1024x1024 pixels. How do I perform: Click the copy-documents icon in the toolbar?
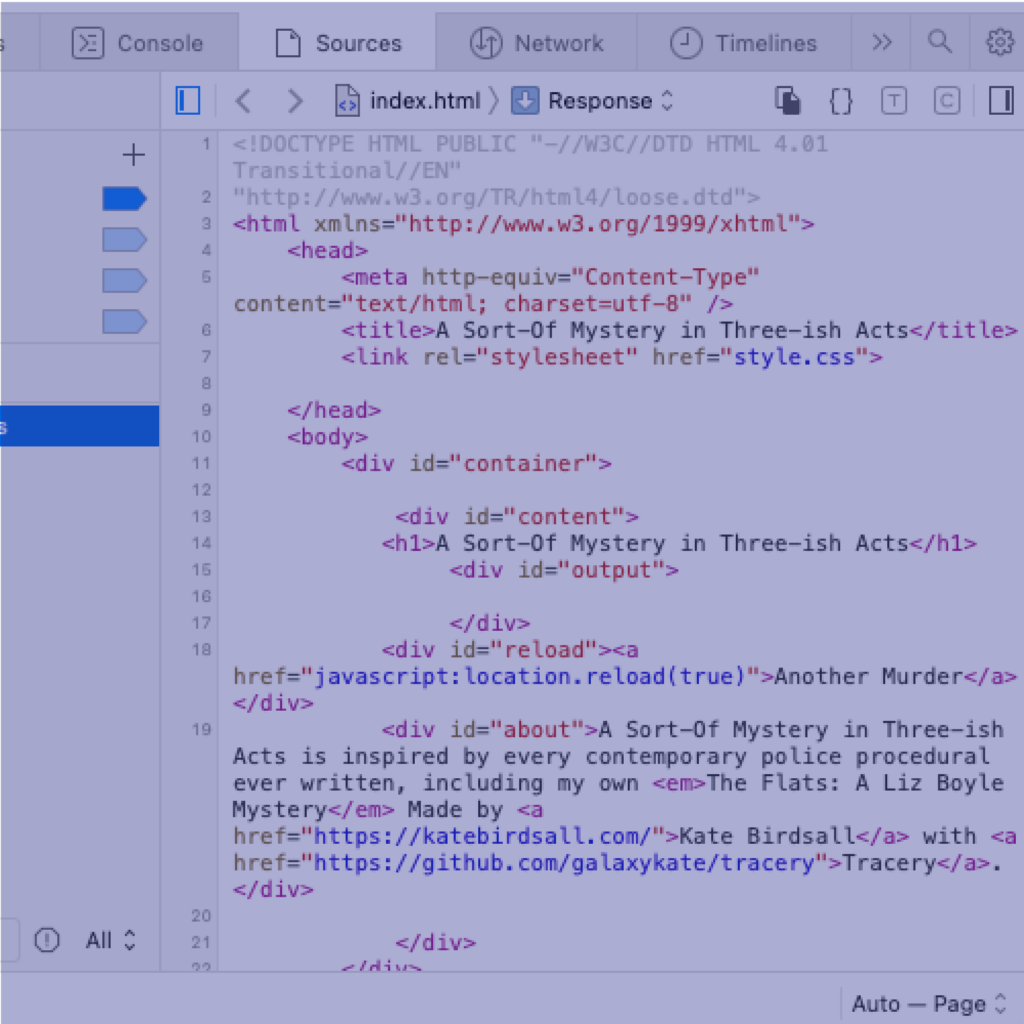click(x=788, y=101)
